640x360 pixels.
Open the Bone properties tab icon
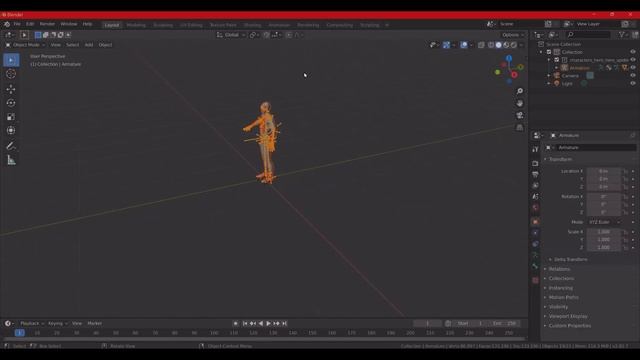pyautogui.click(x=536, y=266)
